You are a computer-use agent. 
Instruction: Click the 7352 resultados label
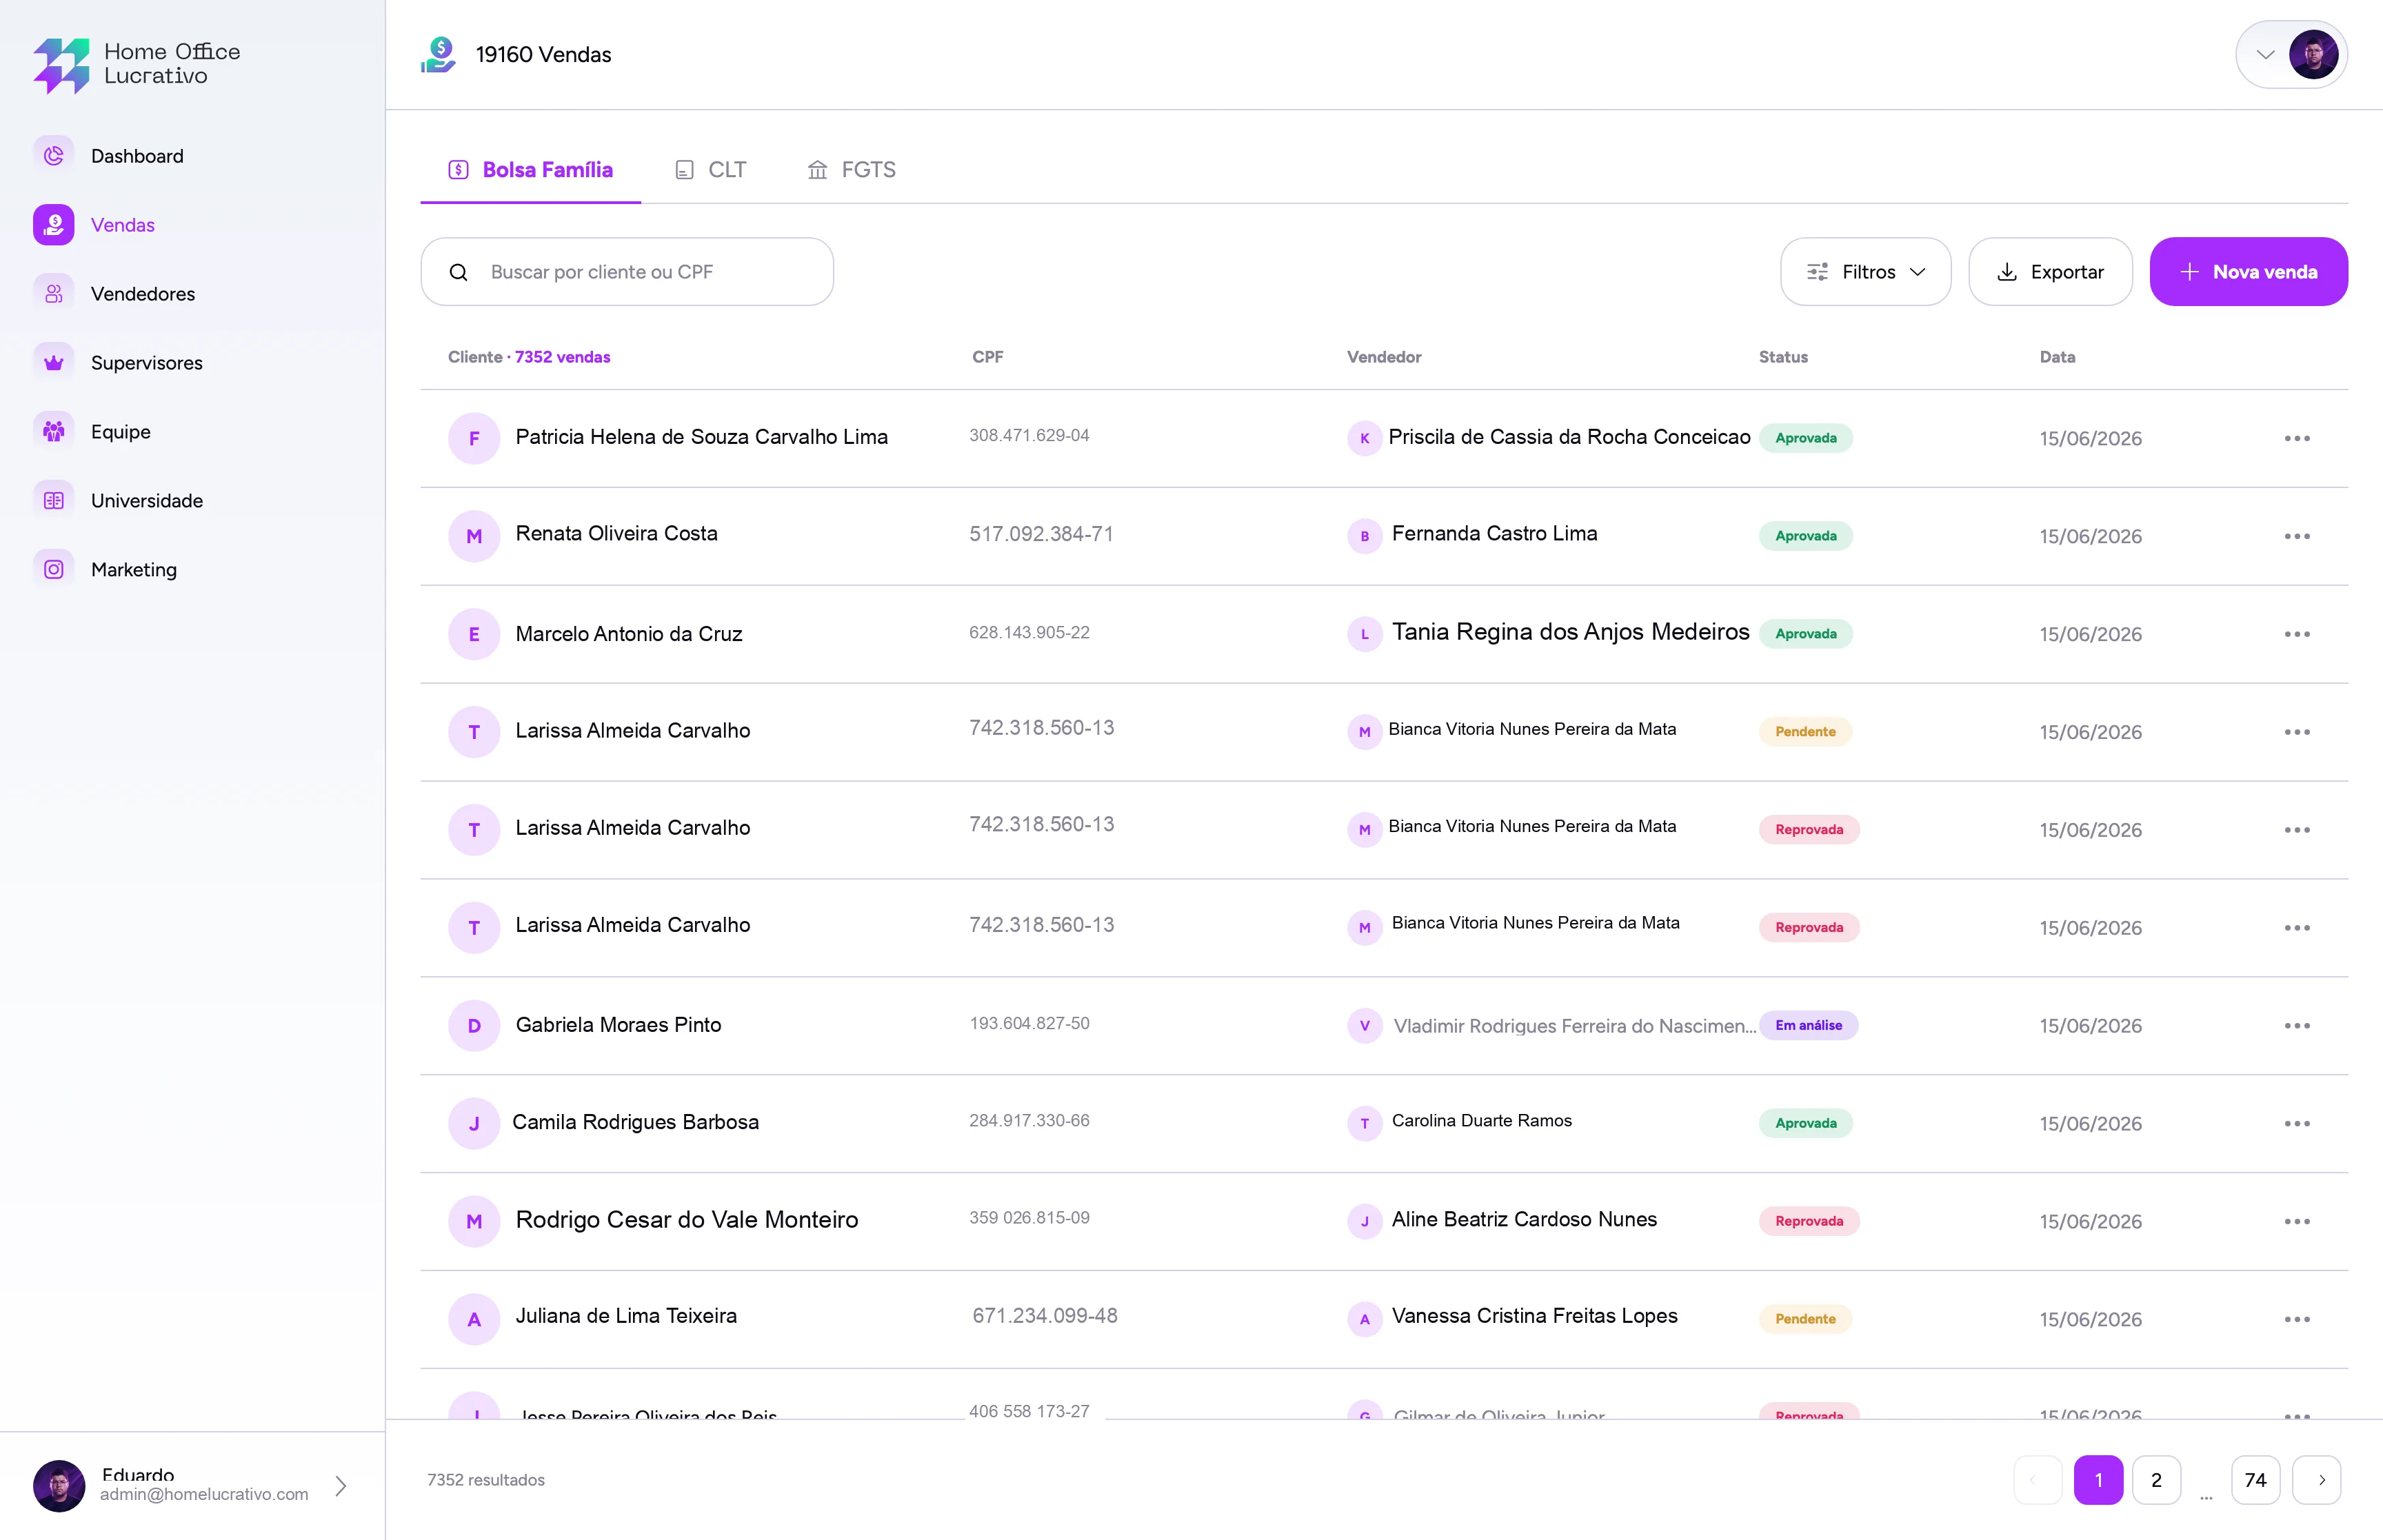tap(486, 1481)
